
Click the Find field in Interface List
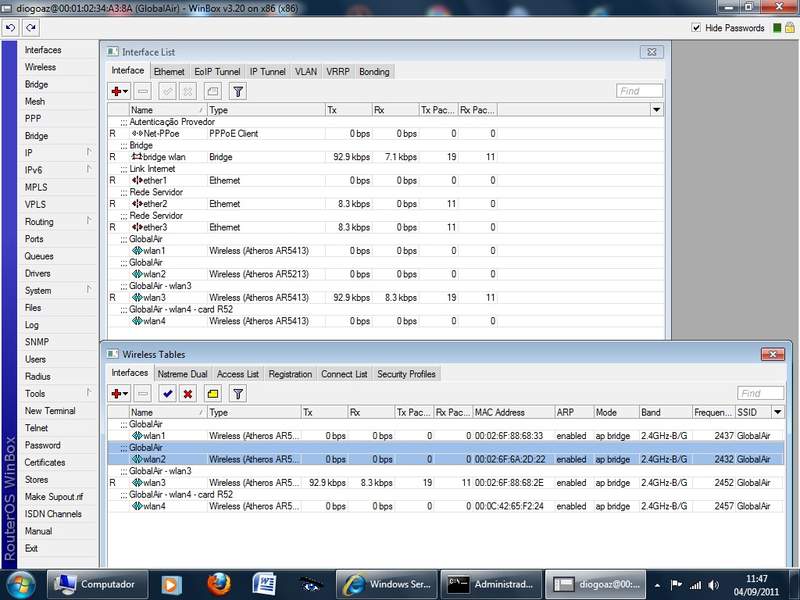pyautogui.click(x=639, y=91)
